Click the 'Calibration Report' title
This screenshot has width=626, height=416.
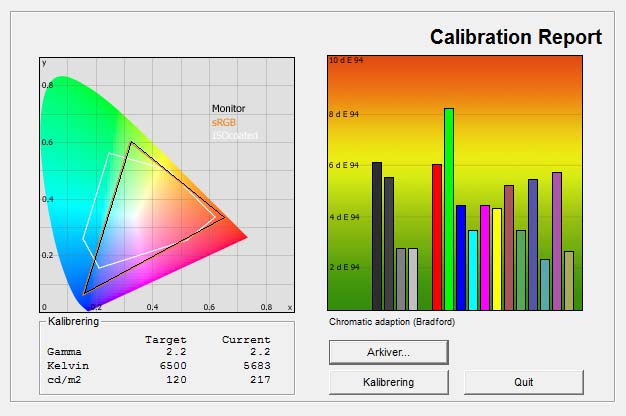pos(516,37)
